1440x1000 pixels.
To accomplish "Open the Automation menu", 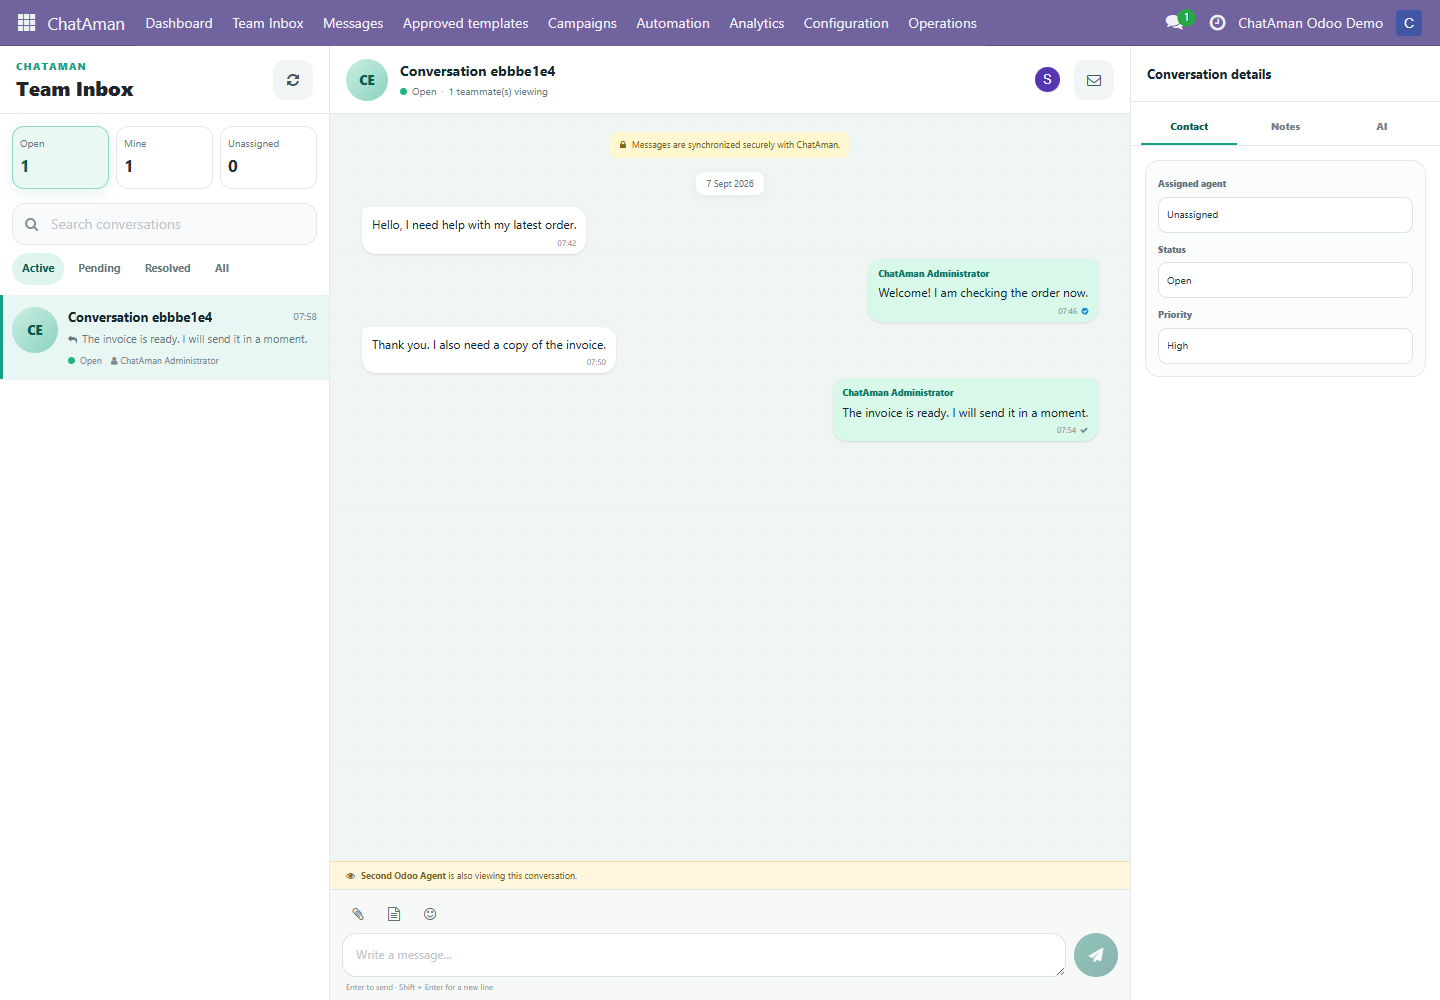I will (x=673, y=23).
